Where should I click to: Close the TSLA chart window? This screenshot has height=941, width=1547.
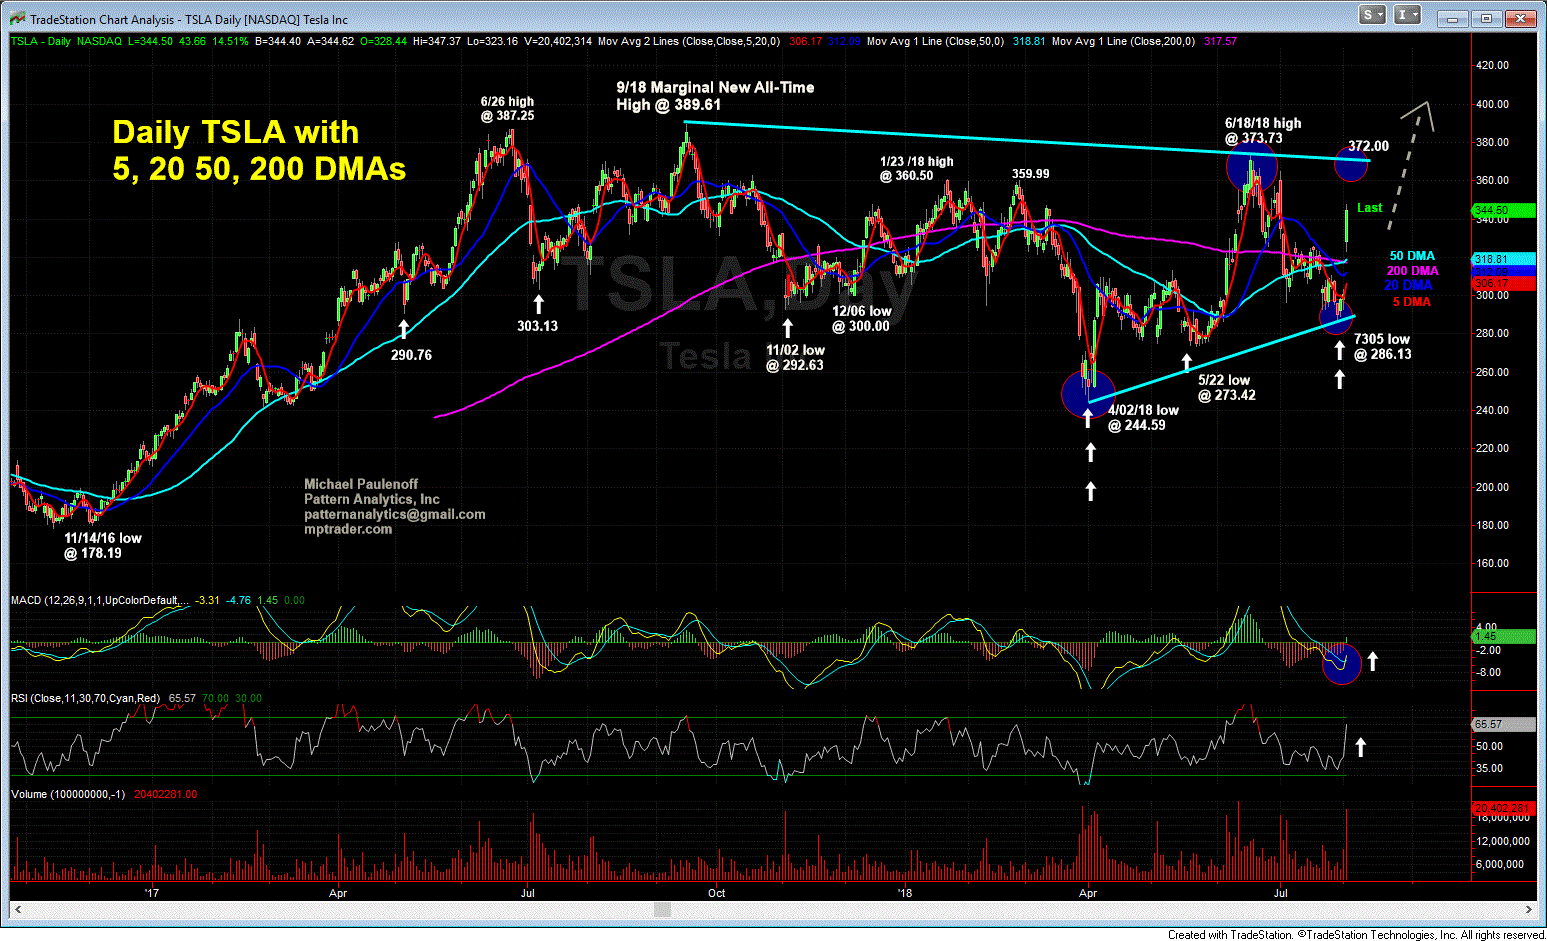point(1520,18)
